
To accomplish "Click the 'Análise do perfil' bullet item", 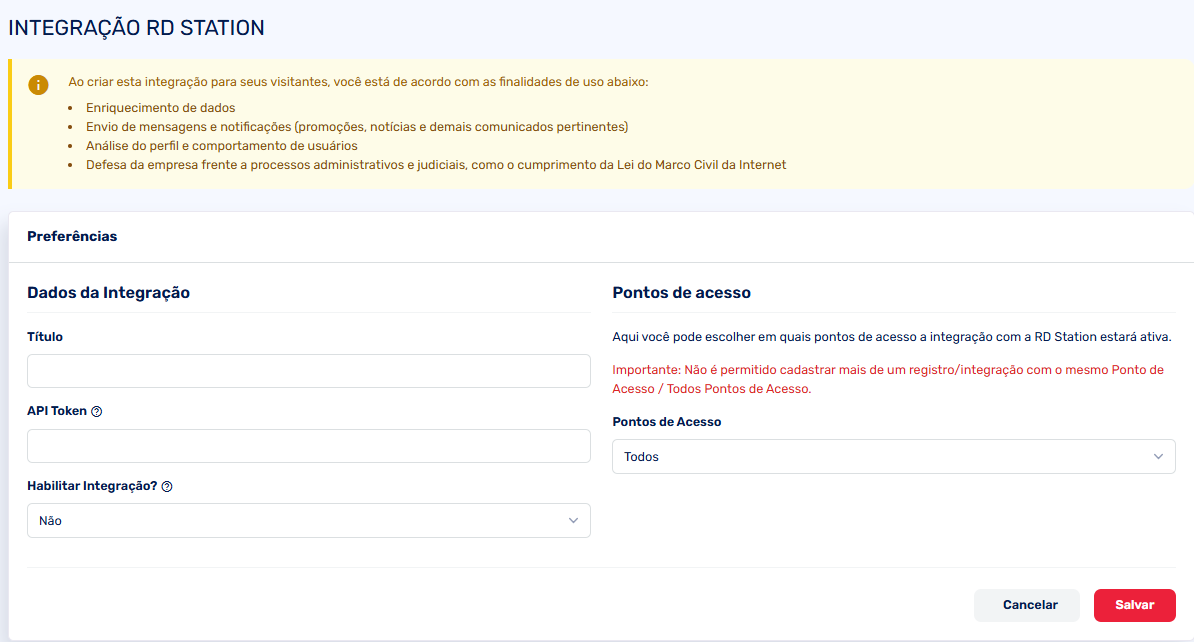I will [x=221, y=146].
